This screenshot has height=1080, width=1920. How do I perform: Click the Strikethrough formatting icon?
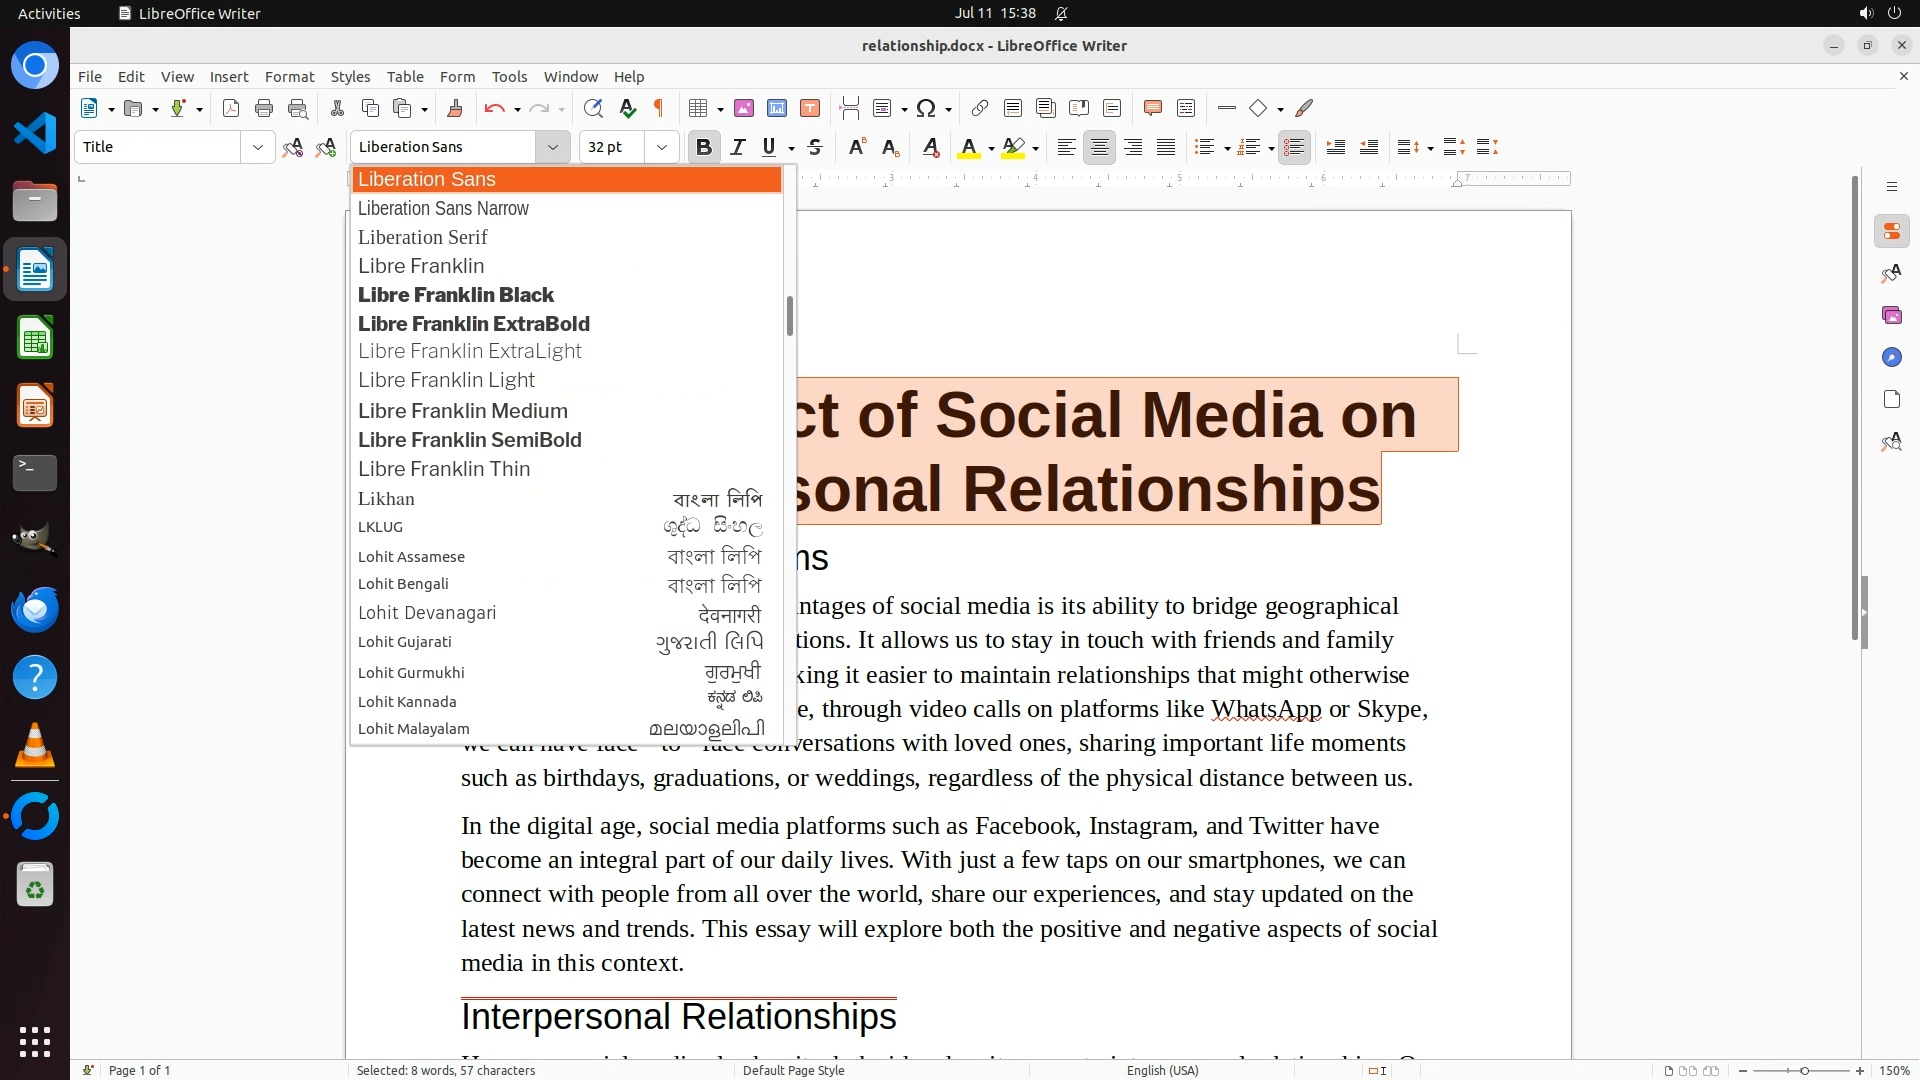[815, 147]
